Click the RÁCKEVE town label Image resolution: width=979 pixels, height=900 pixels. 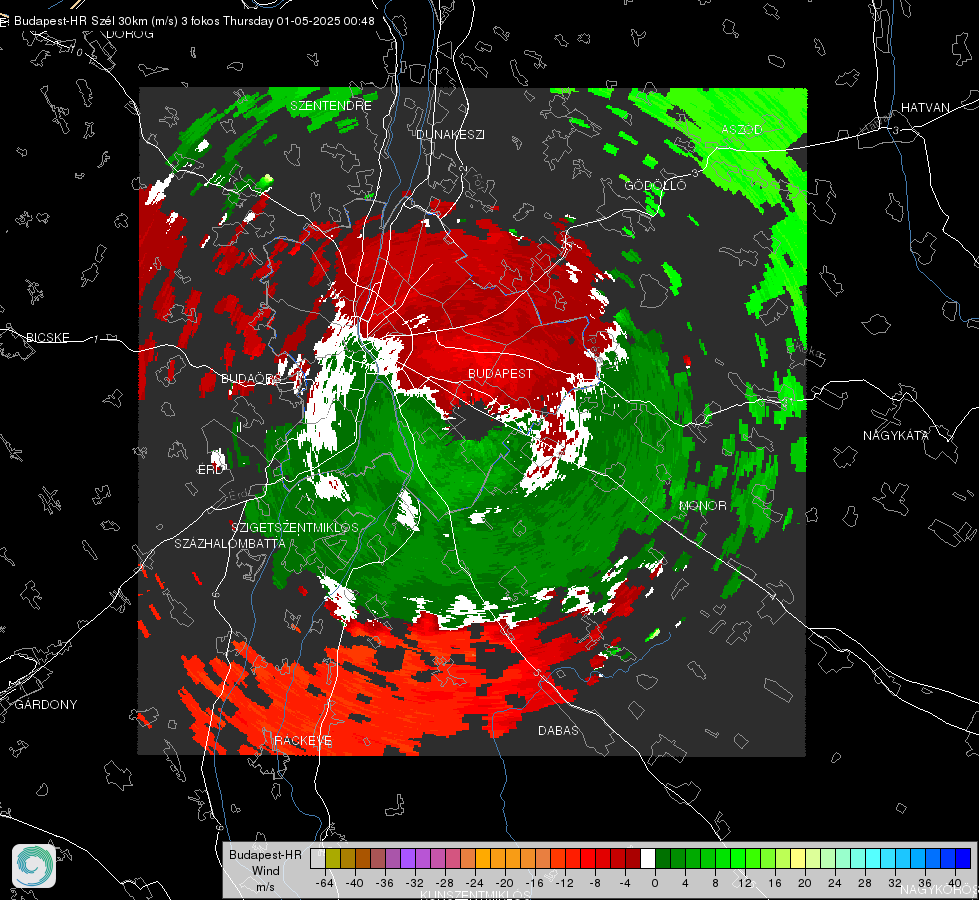pyautogui.click(x=303, y=741)
